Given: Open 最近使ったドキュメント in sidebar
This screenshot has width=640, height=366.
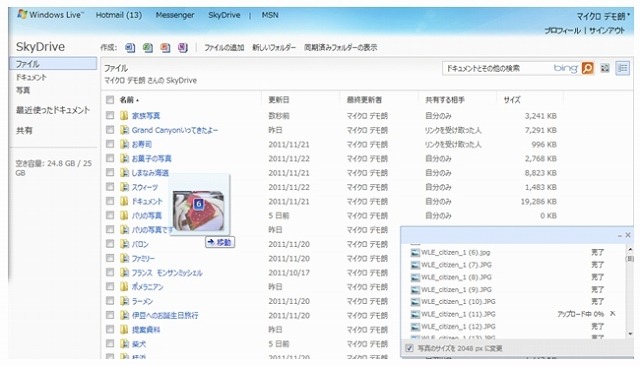Looking at the screenshot, I should point(53,110).
